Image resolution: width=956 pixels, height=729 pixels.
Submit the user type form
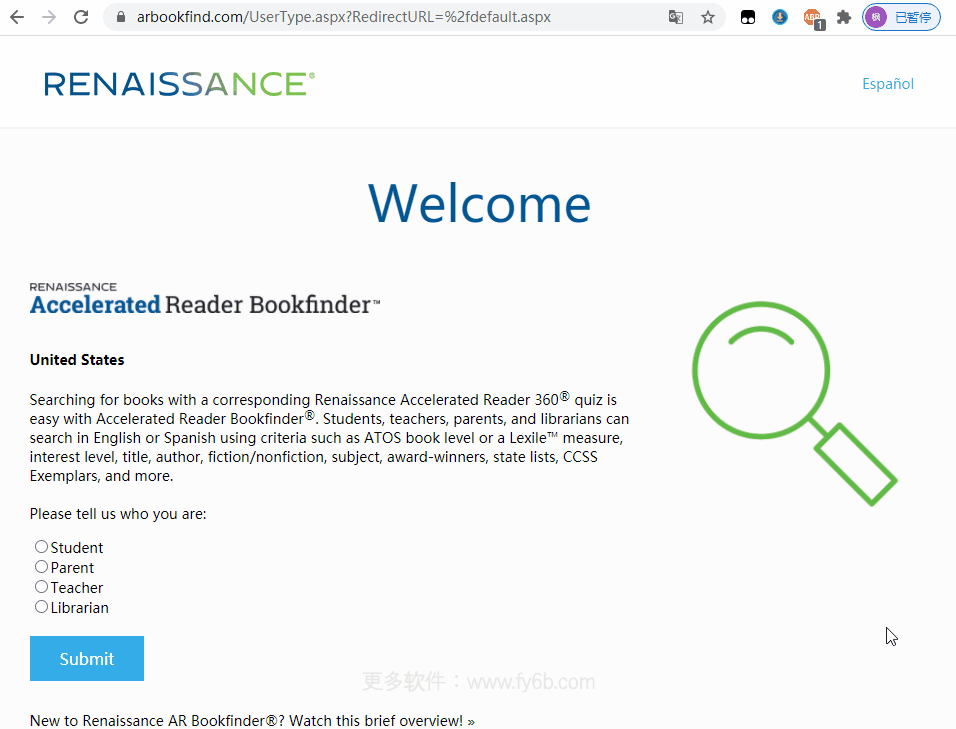point(87,658)
